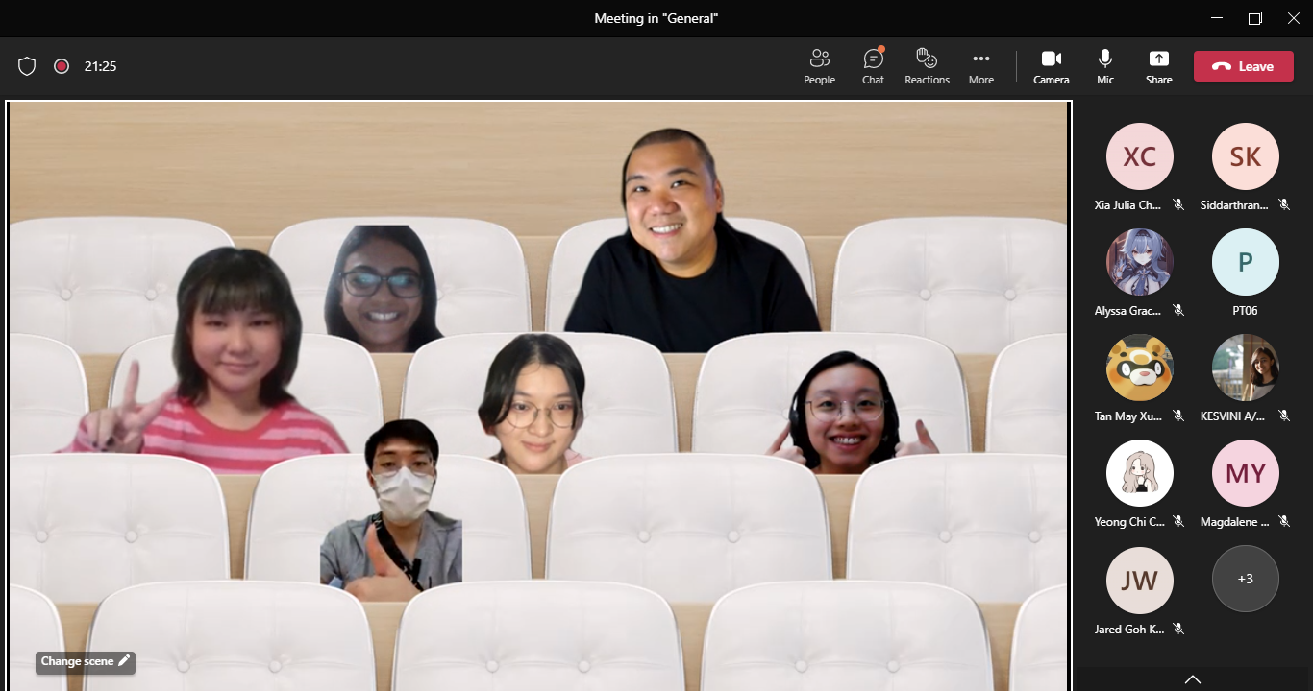Select the PT06 participant avatar
1313x691 pixels.
[x=1245, y=262]
